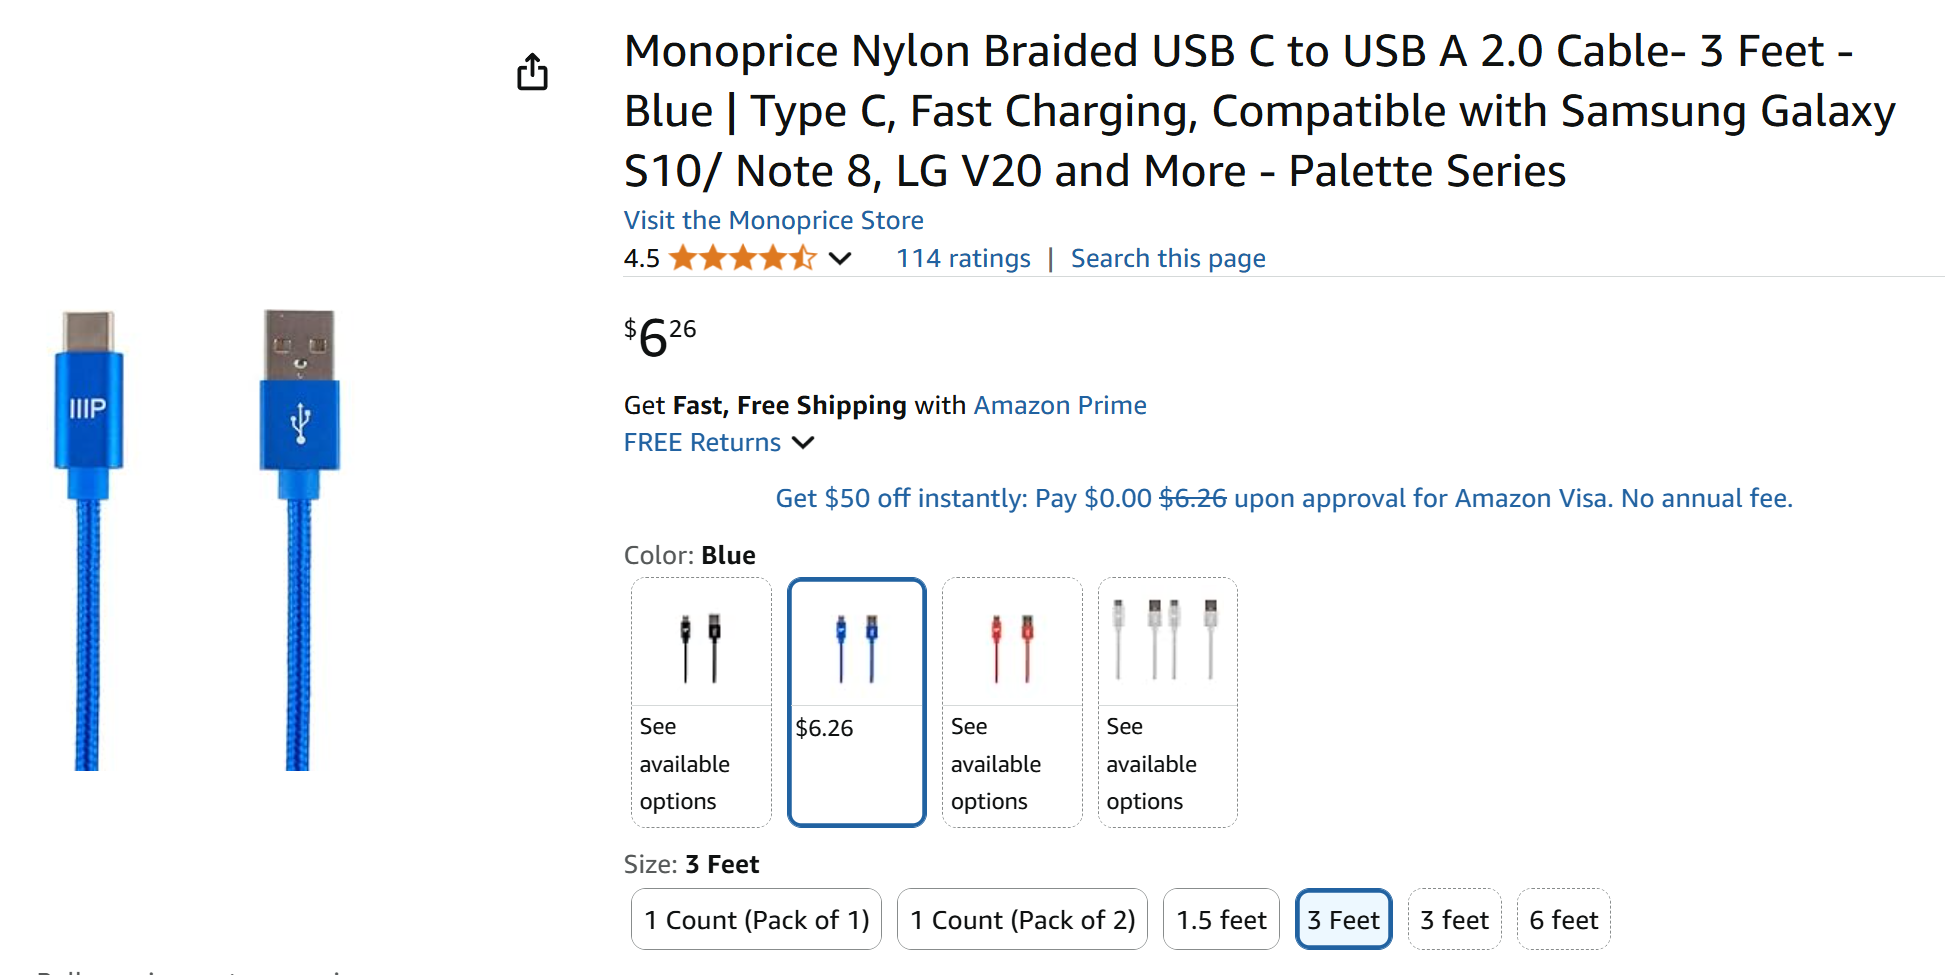Pick the 1.5 feet size option
1948x975 pixels.
[1221, 920]
